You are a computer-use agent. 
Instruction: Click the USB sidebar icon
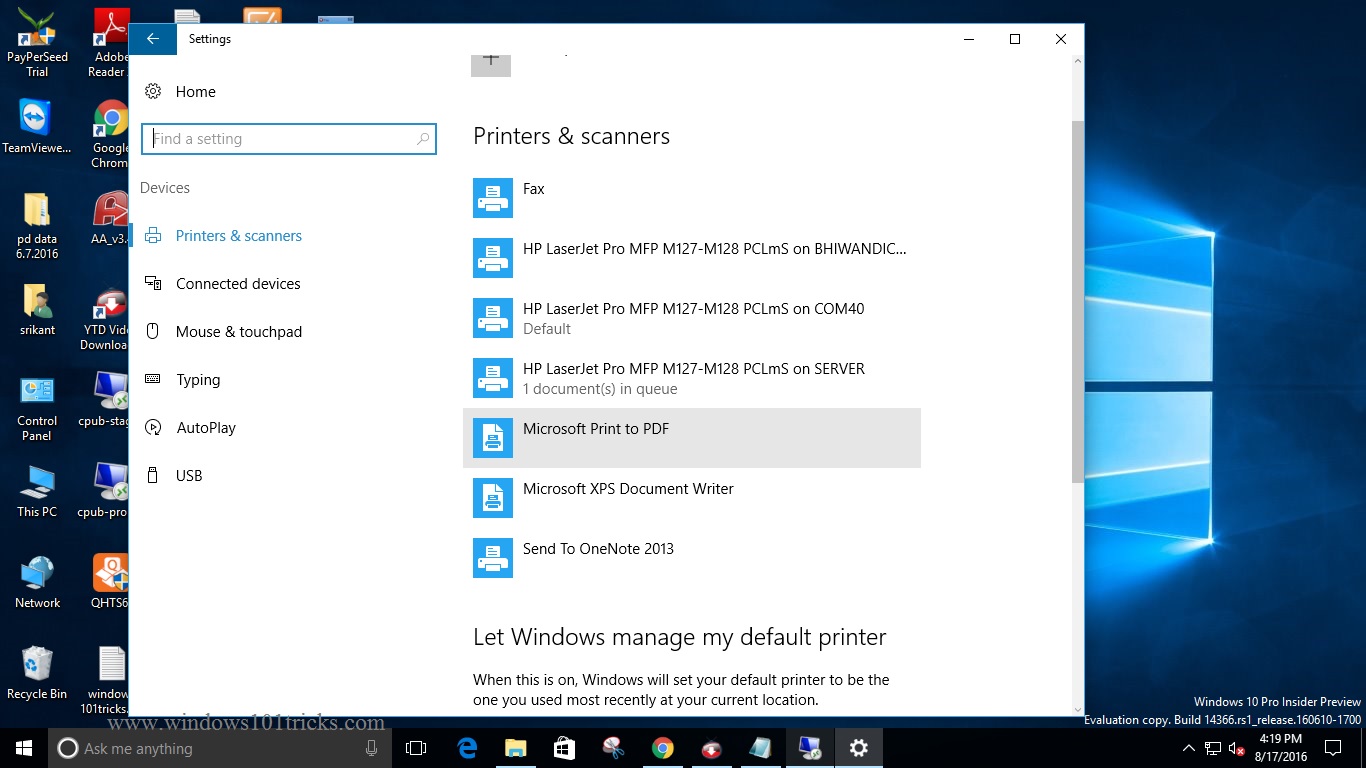[x=153, y=475]
